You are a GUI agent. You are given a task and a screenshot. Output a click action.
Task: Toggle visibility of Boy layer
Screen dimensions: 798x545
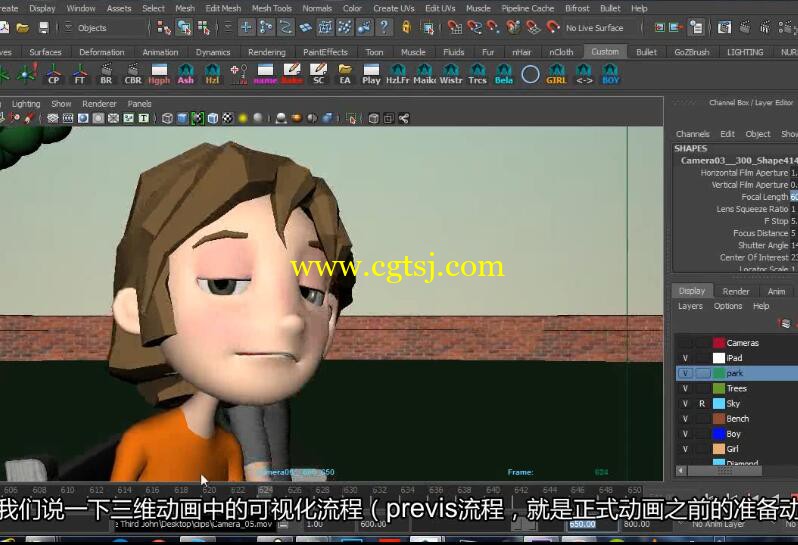685,434
